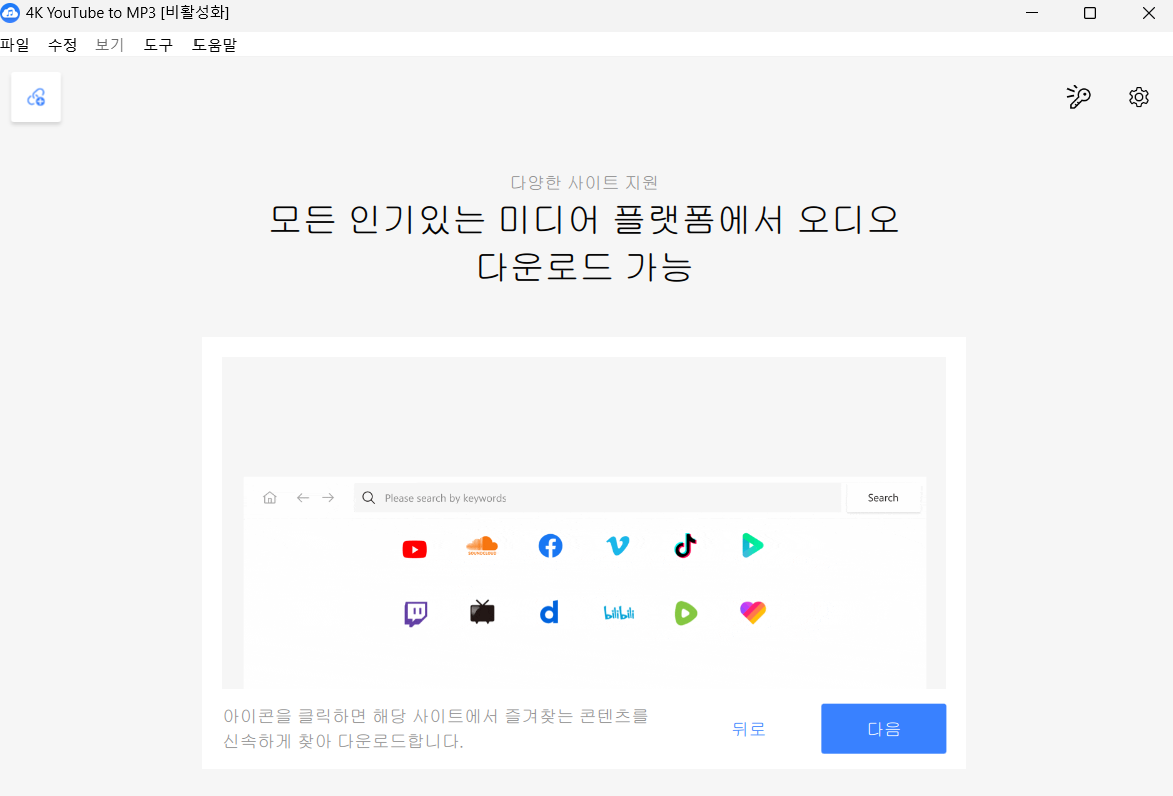Click the '다양한 사이트 지원' subtitle text

(584, 183)
